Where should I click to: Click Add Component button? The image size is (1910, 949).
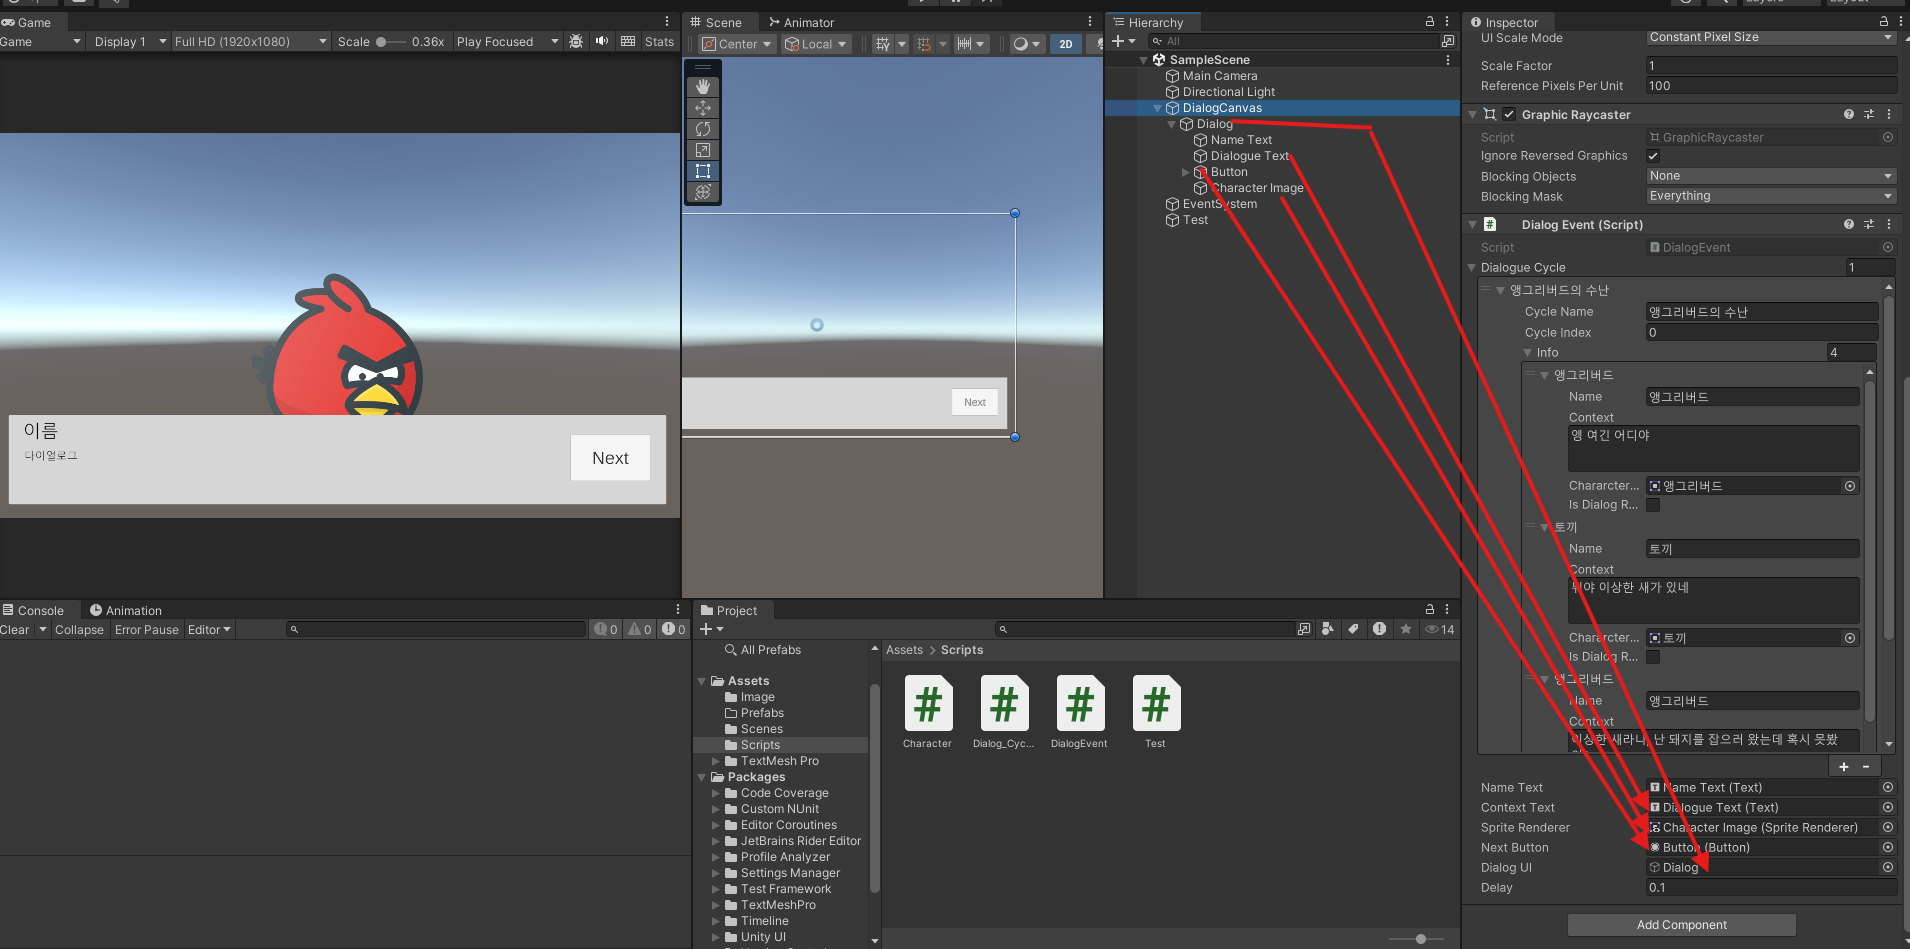click(1682, 925)
